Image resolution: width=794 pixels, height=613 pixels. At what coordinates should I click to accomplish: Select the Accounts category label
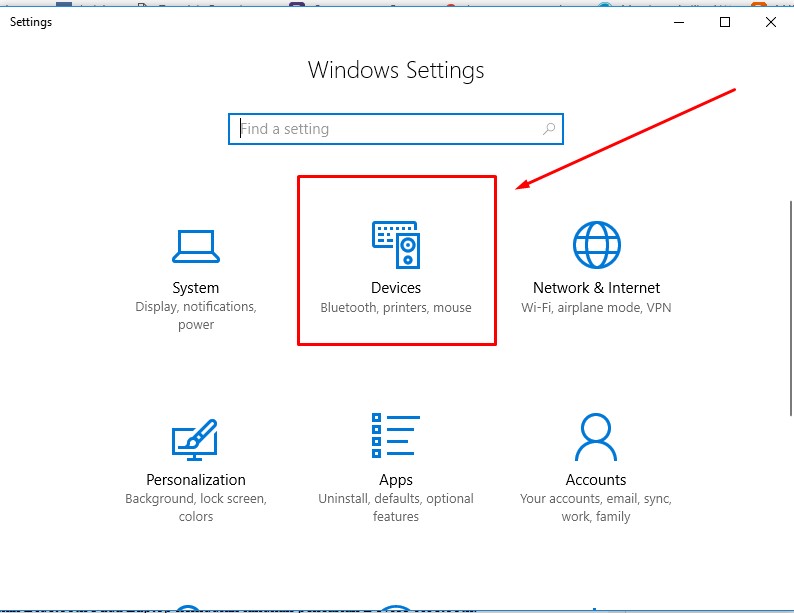pyautogui.click(x=596, y=479)
